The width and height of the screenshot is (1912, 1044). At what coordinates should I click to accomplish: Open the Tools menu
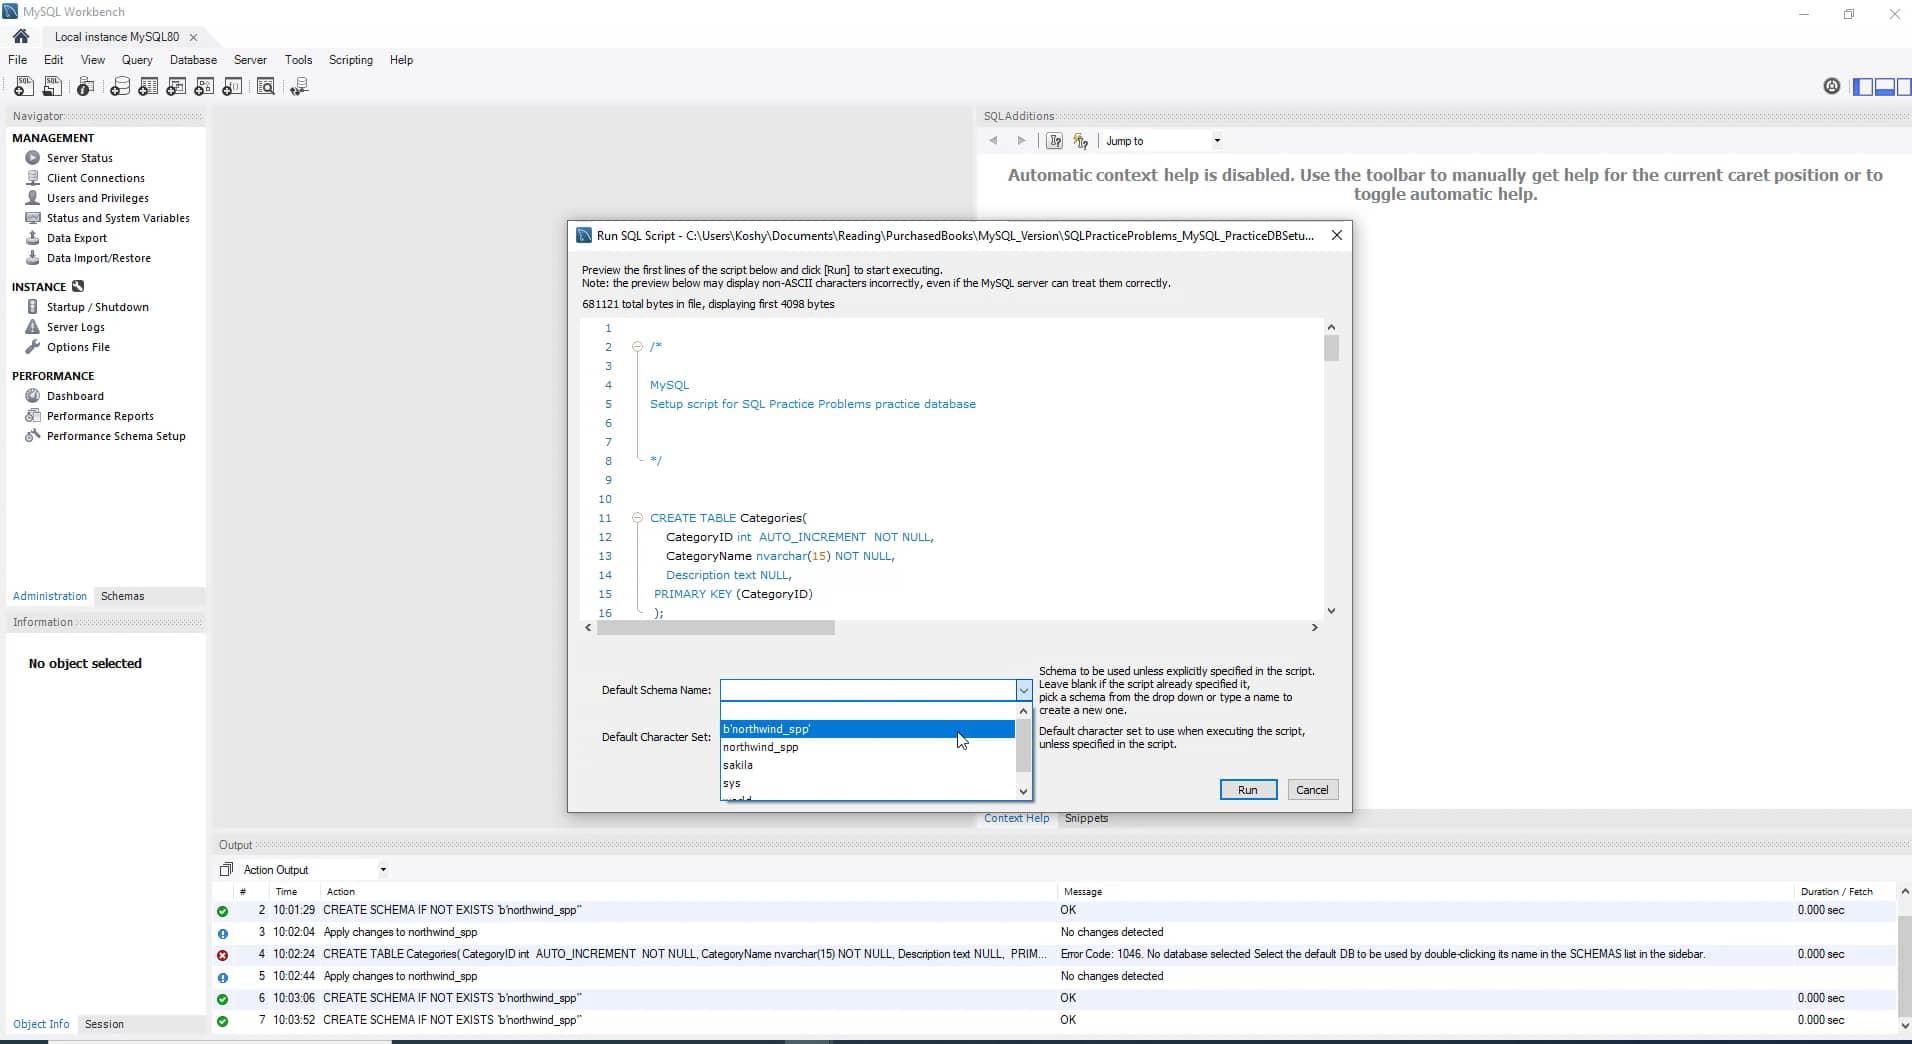click(x=298, y=60)
